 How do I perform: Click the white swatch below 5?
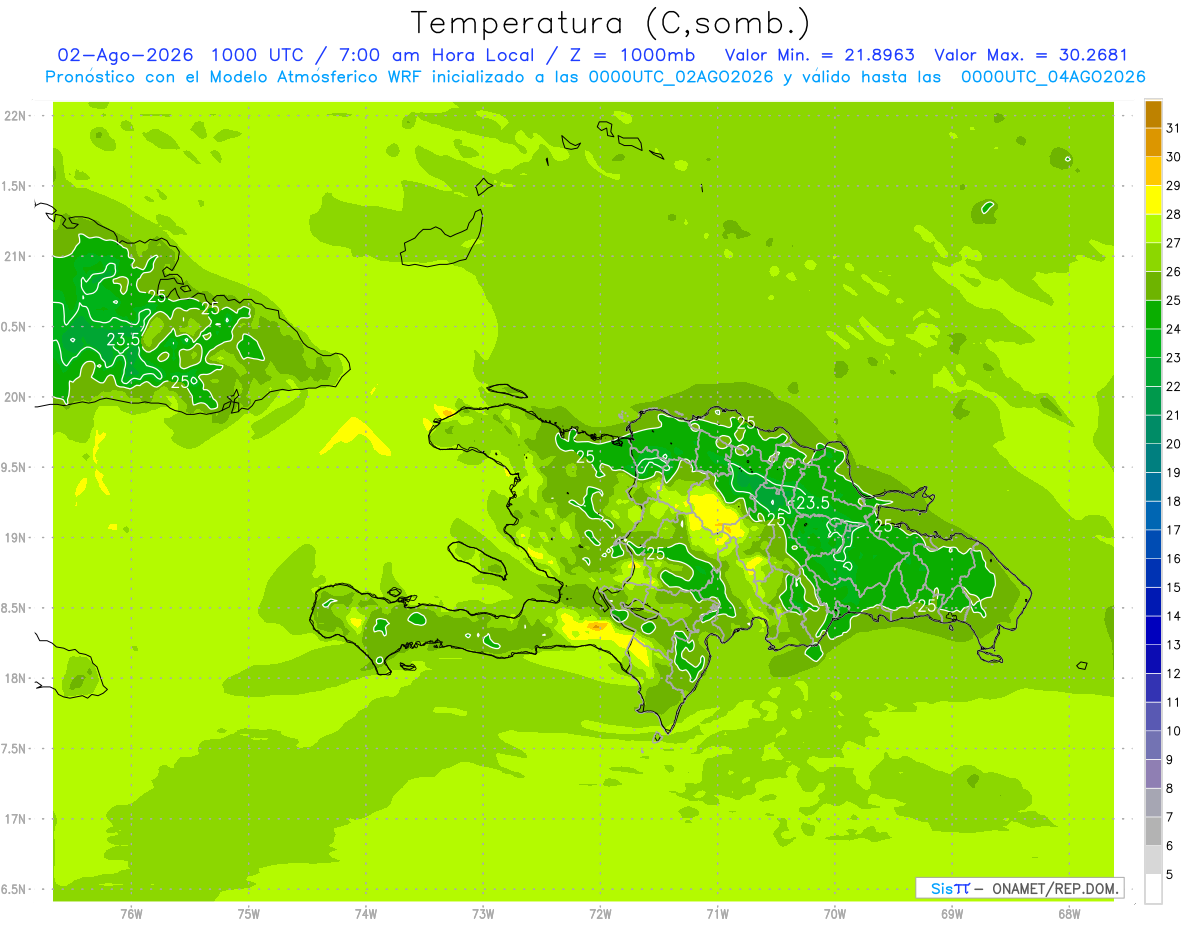point(1153,889)
